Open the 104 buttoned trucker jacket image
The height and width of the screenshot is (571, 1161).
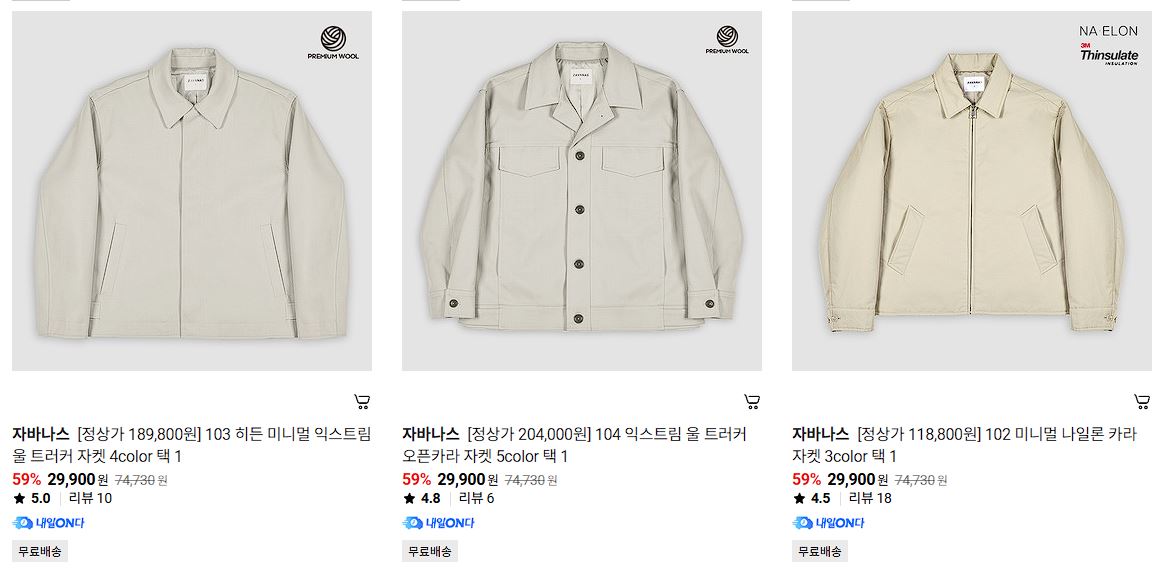[582, 191]
